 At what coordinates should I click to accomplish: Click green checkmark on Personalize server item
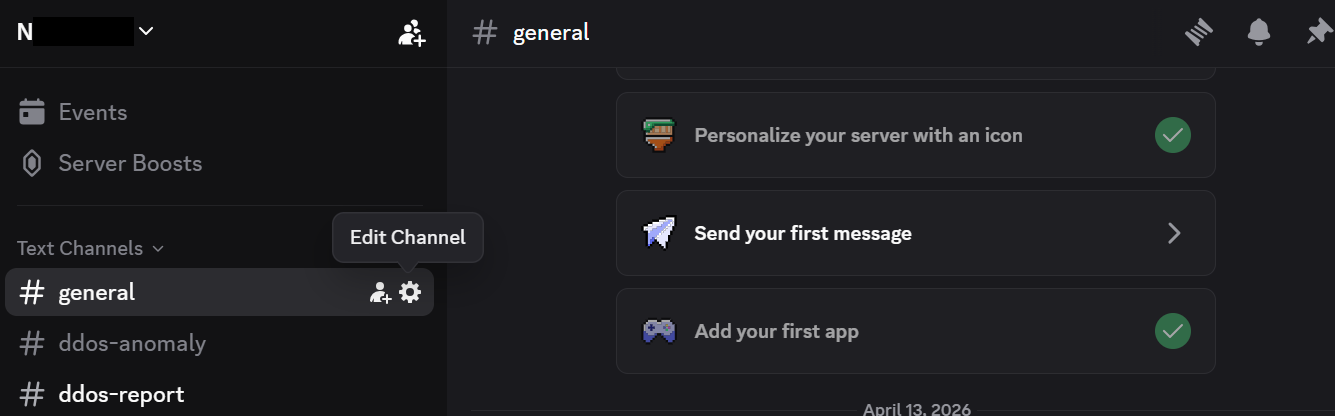[x=1173, y=135]
